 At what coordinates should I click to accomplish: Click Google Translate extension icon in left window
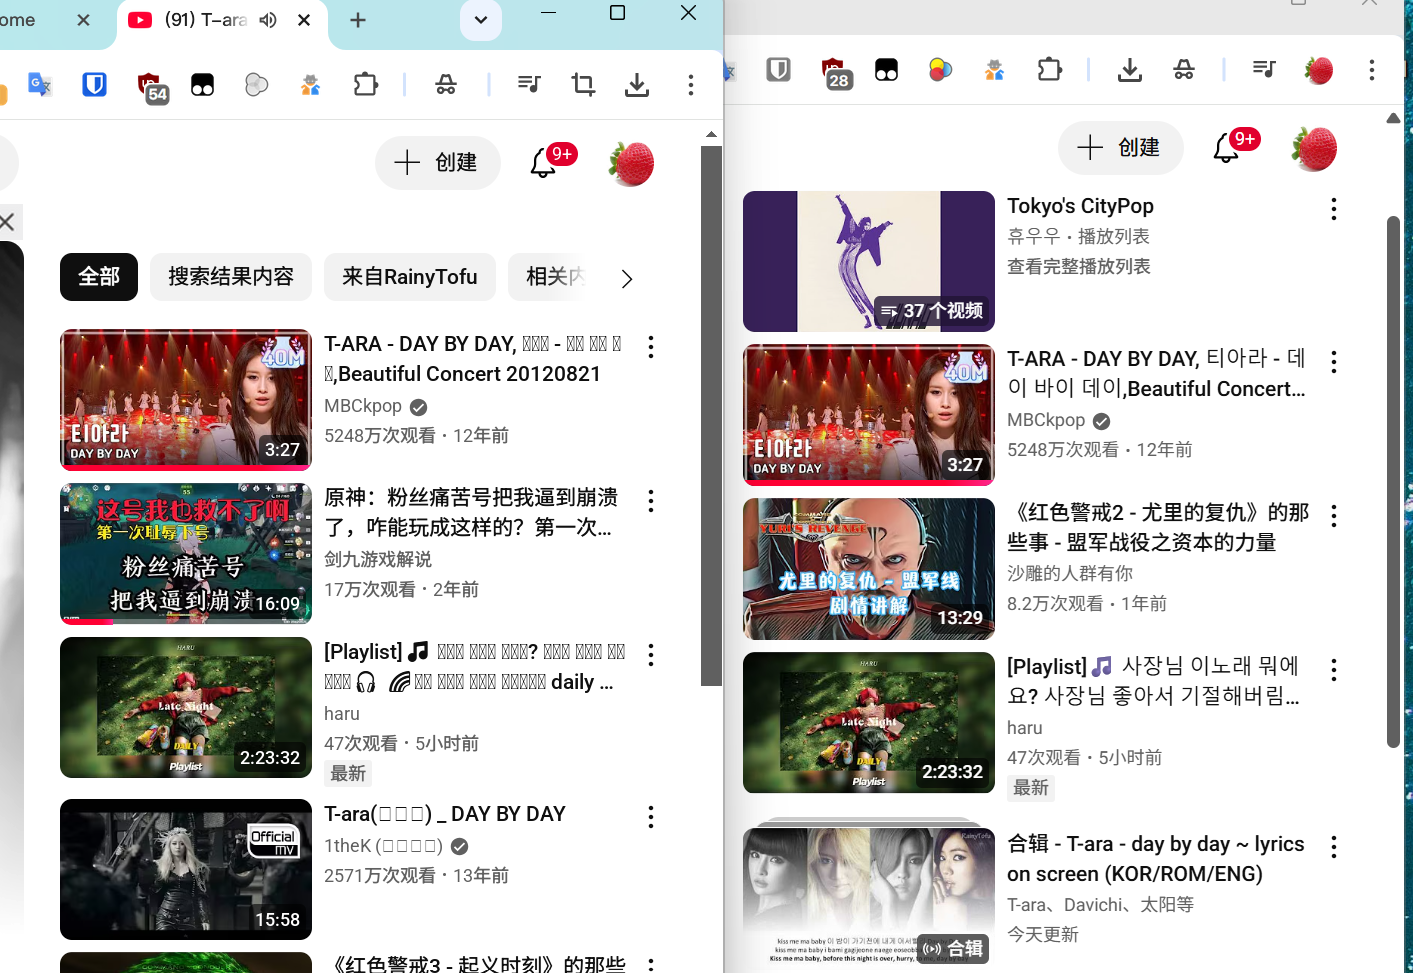[x=39, y=85]
